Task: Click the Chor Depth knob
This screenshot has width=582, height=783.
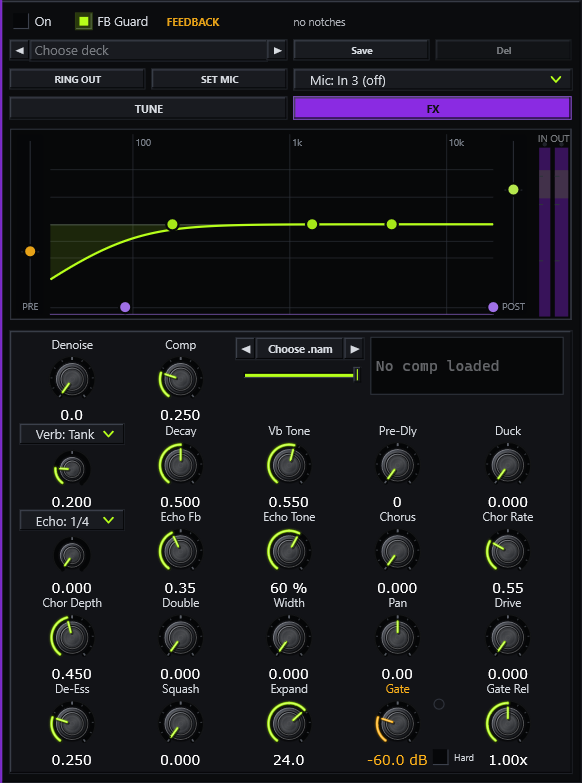Action: click(72, 637)
